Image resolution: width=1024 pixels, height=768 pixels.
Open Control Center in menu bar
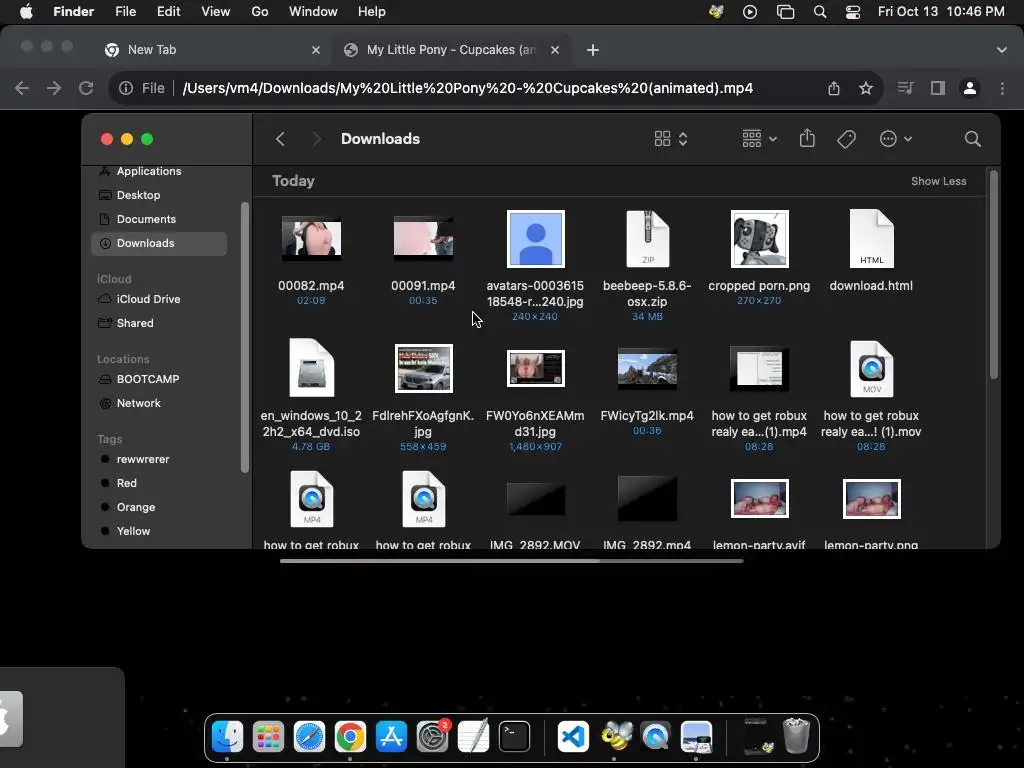[x=853, y=12]
